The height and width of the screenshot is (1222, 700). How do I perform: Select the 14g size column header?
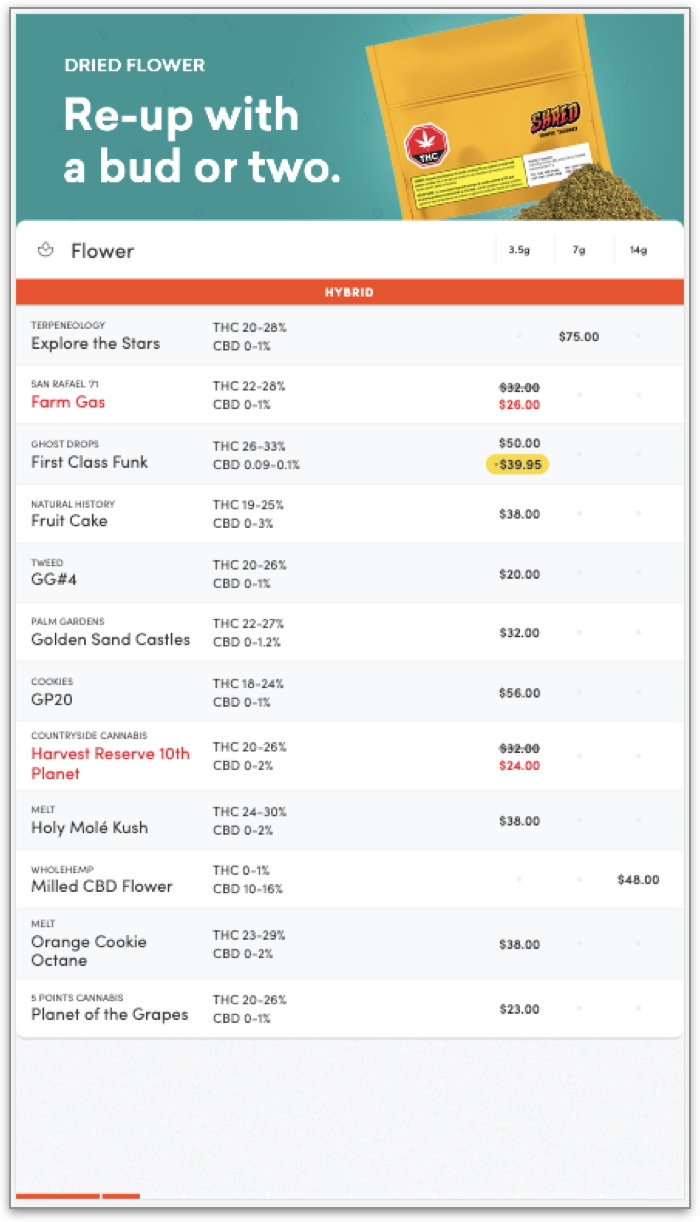pos(638,251)
